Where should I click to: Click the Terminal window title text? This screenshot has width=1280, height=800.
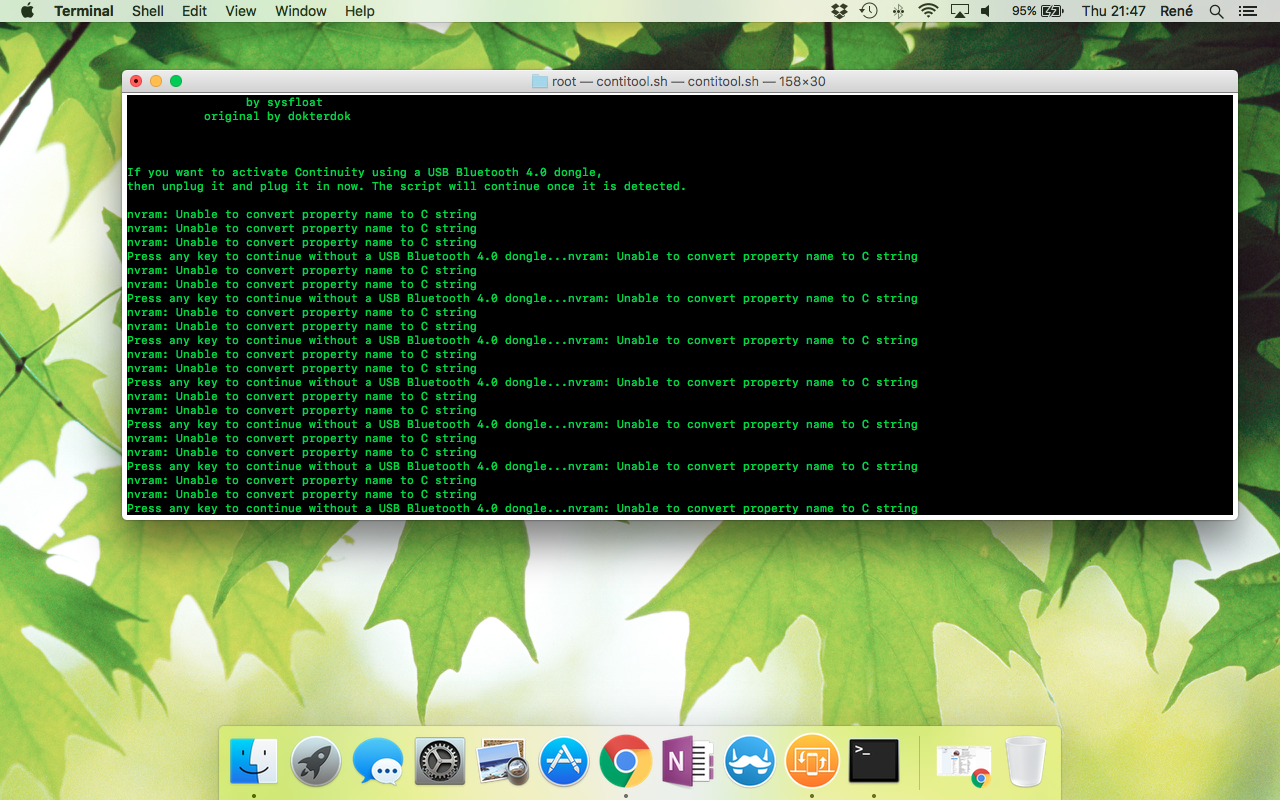[689, 81]
